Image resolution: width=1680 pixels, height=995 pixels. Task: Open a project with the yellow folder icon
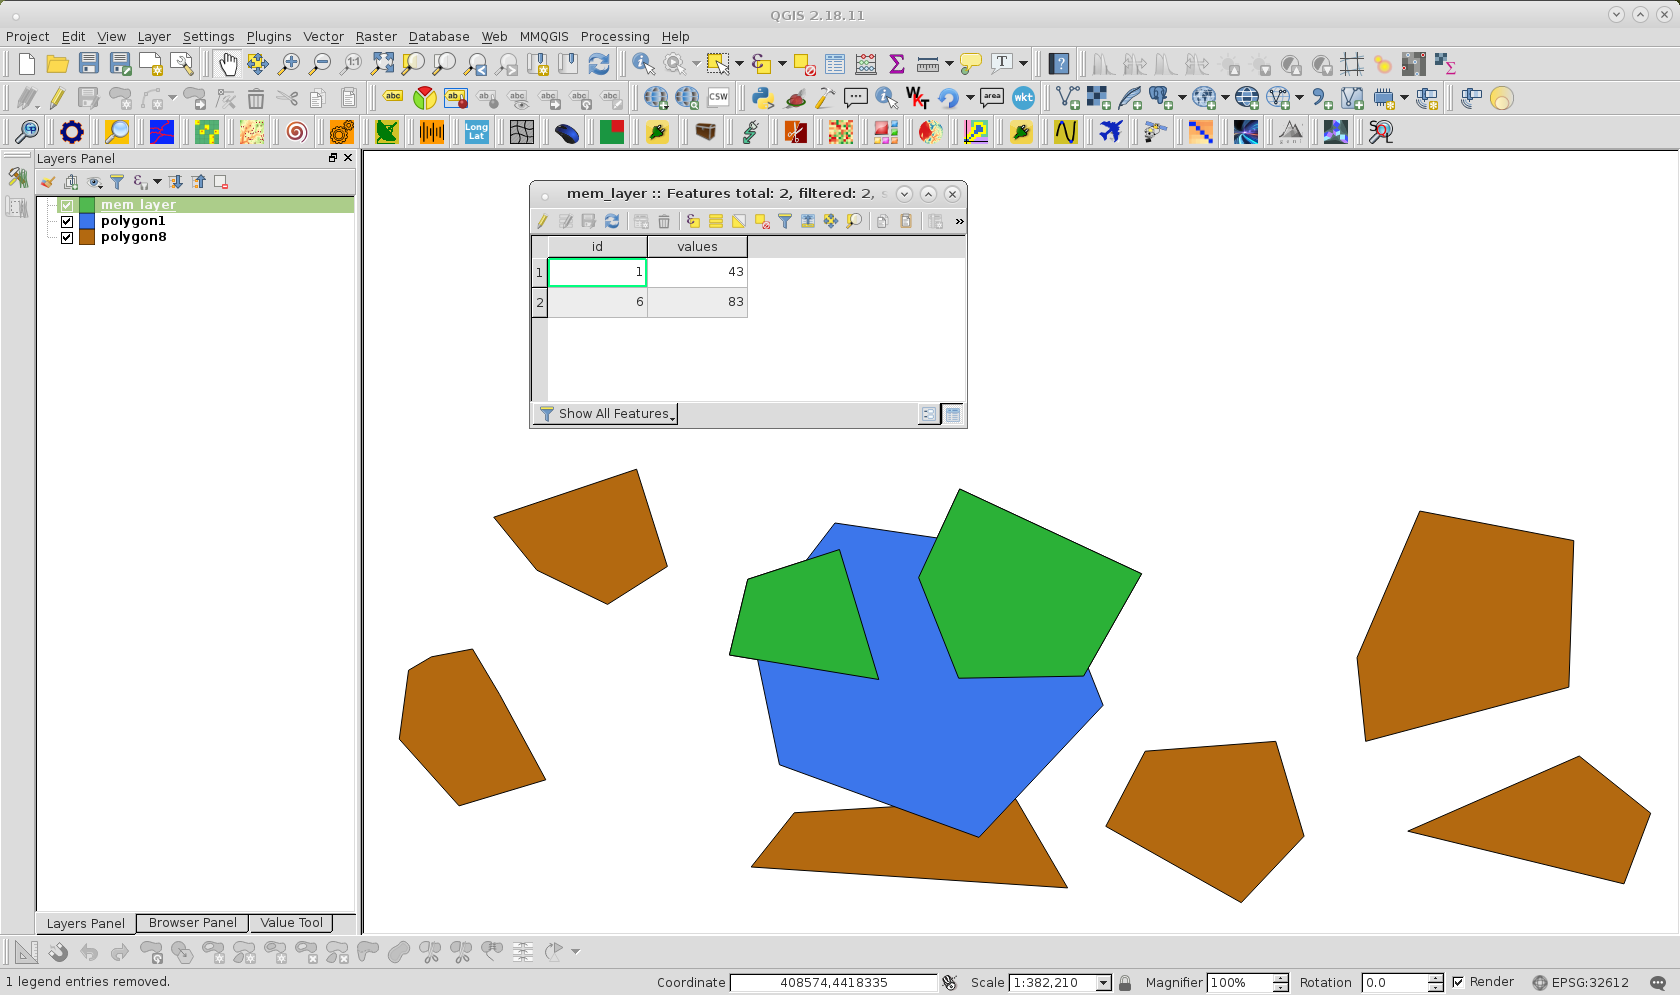coord(58,64)
